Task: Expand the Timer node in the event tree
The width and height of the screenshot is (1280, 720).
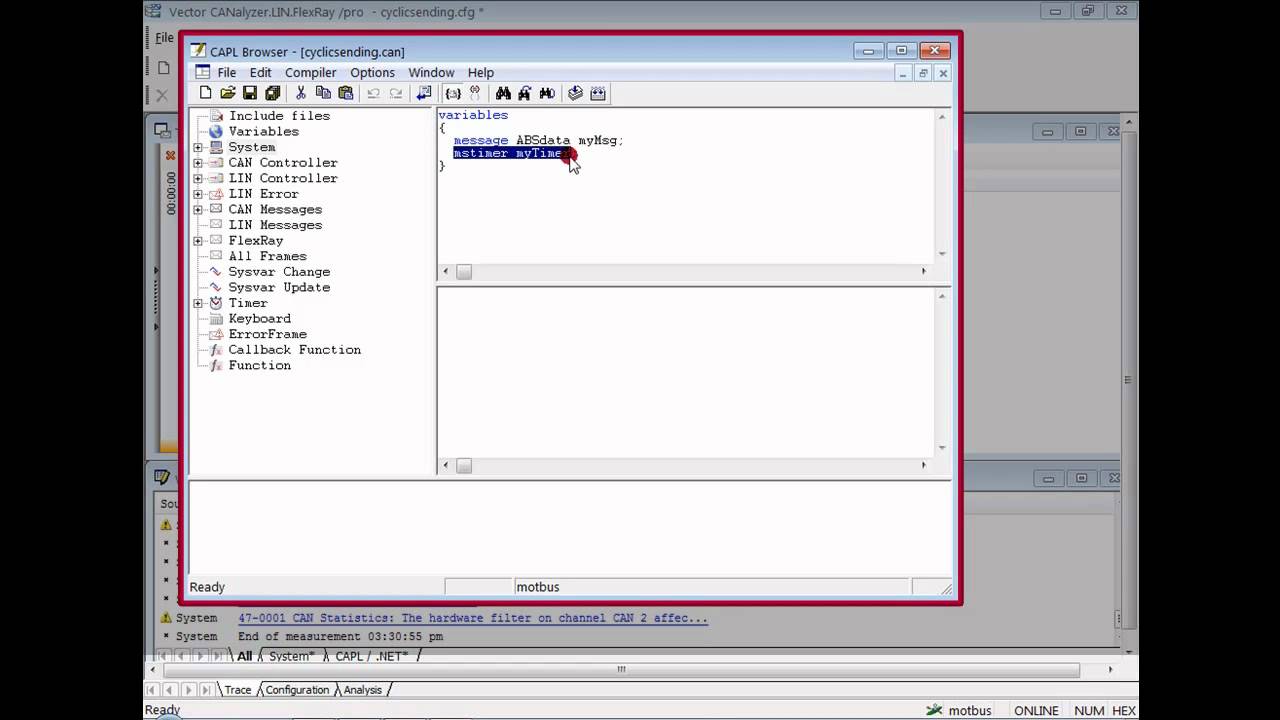Action: coord(198,303)
